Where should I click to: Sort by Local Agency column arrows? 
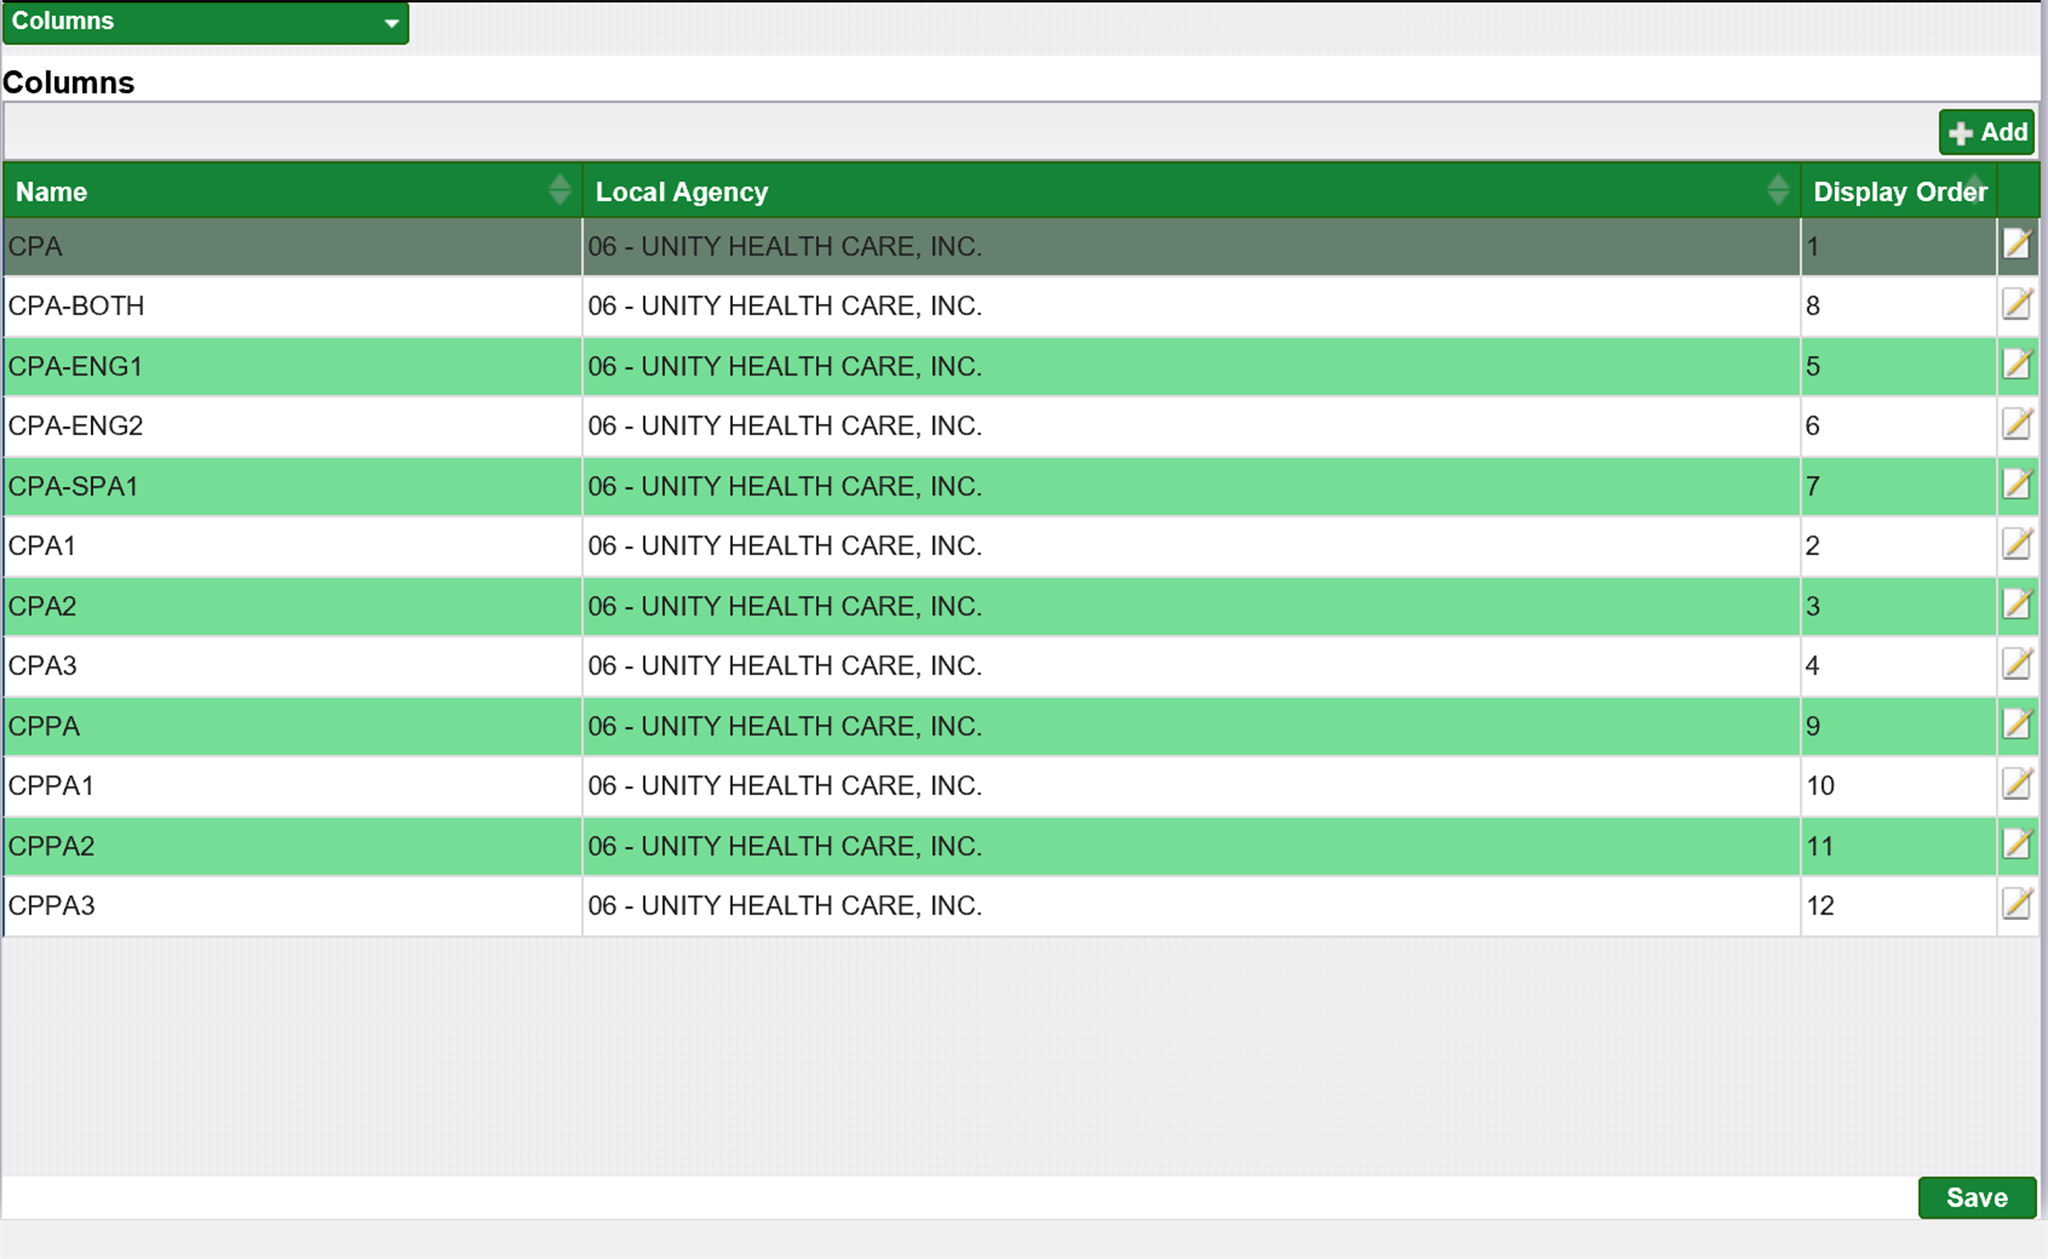point(1777,190)
